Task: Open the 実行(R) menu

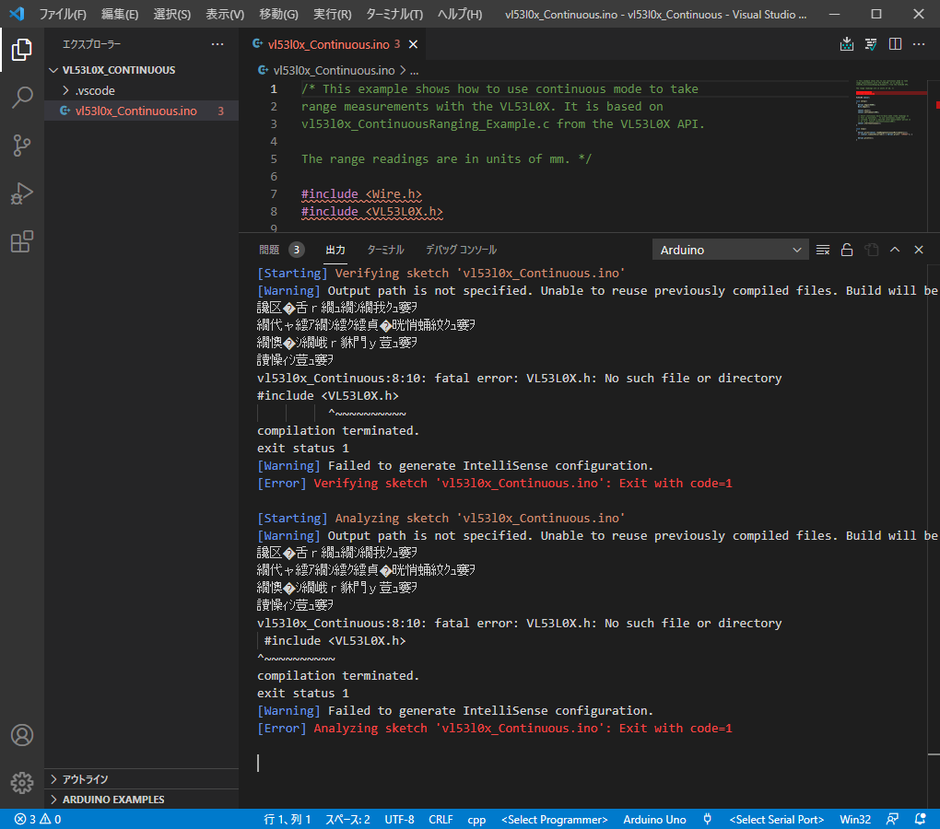Action: (x=332, y=14)
